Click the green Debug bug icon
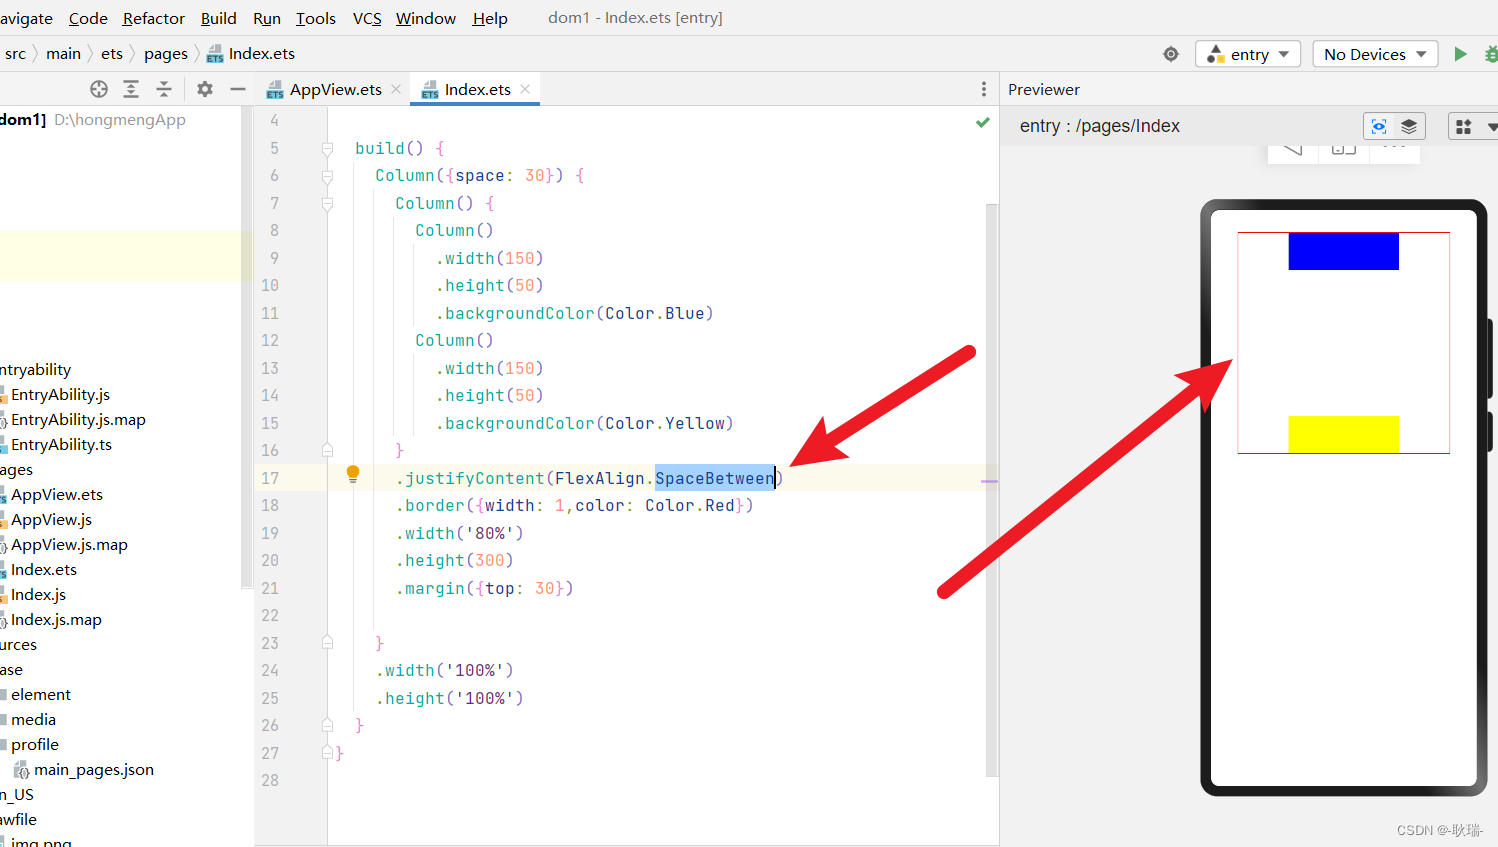Viewport: 1498px width, 847px height. click(1491, 54)
